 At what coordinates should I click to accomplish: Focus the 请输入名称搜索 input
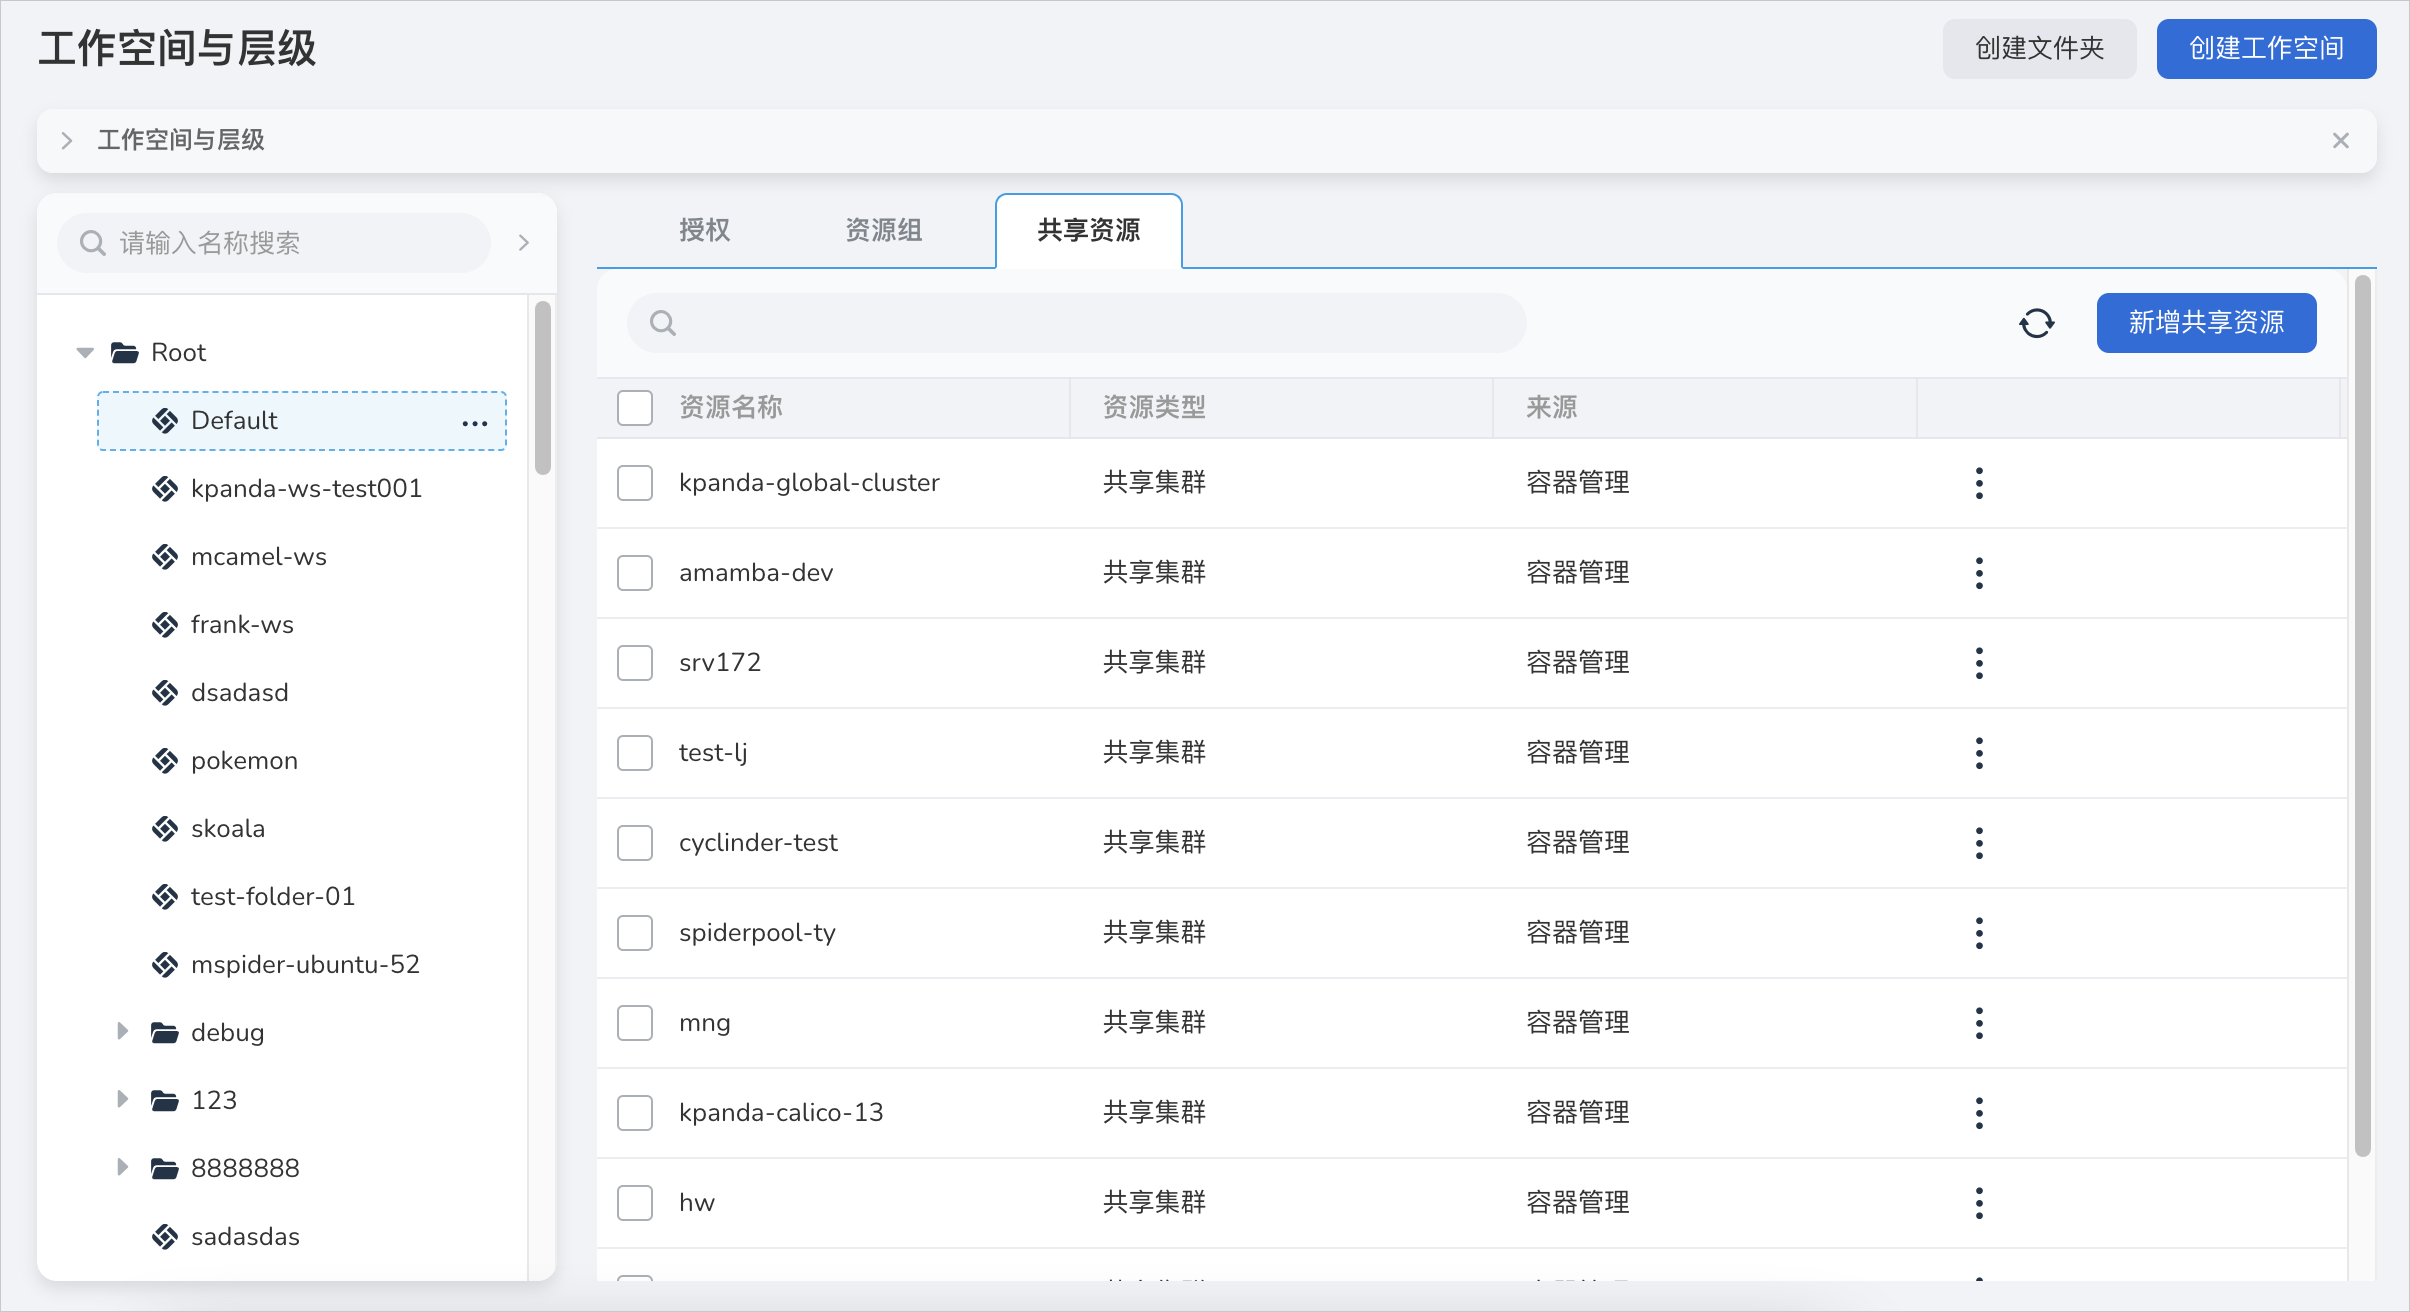[x=274, y=243]
